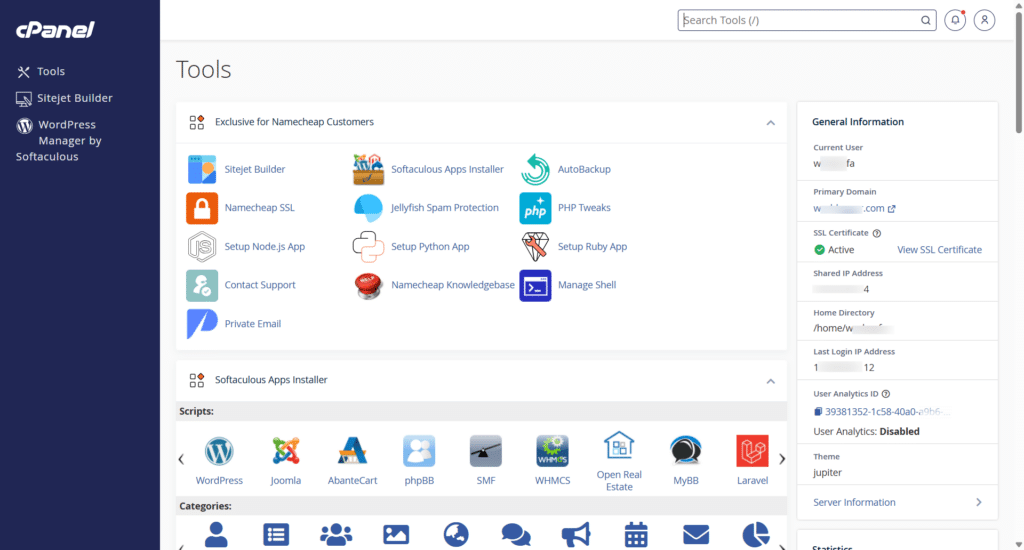Select the Open Real Estate script icon
Viewport: 1024px width, 550px height.
click(x=619, y=445)
